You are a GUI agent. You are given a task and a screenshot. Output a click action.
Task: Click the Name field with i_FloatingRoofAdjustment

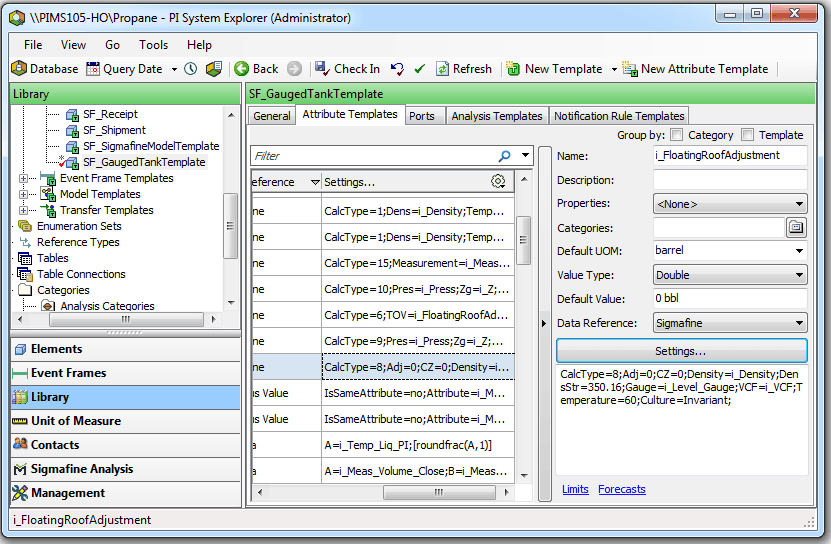point(730,155)
